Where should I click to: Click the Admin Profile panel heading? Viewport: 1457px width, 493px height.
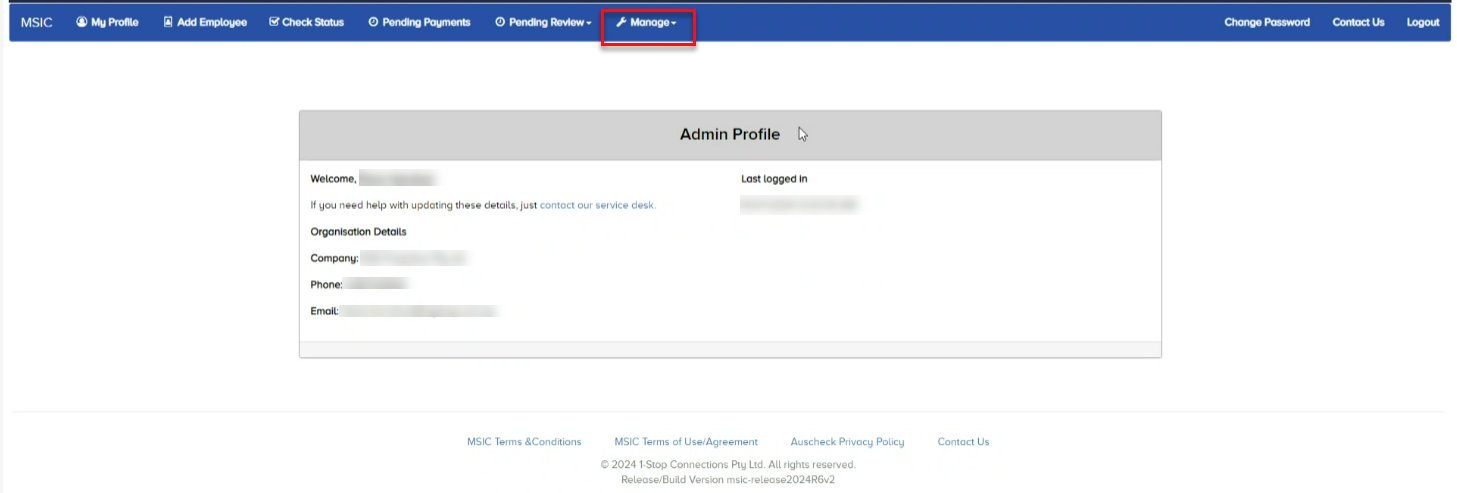(729, 135)
